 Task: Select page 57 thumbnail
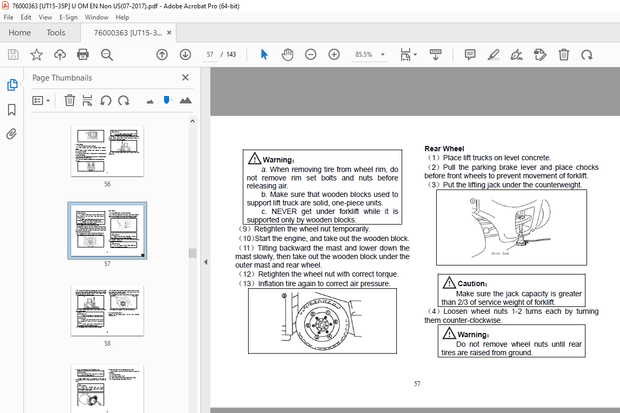tap(107, 231)
